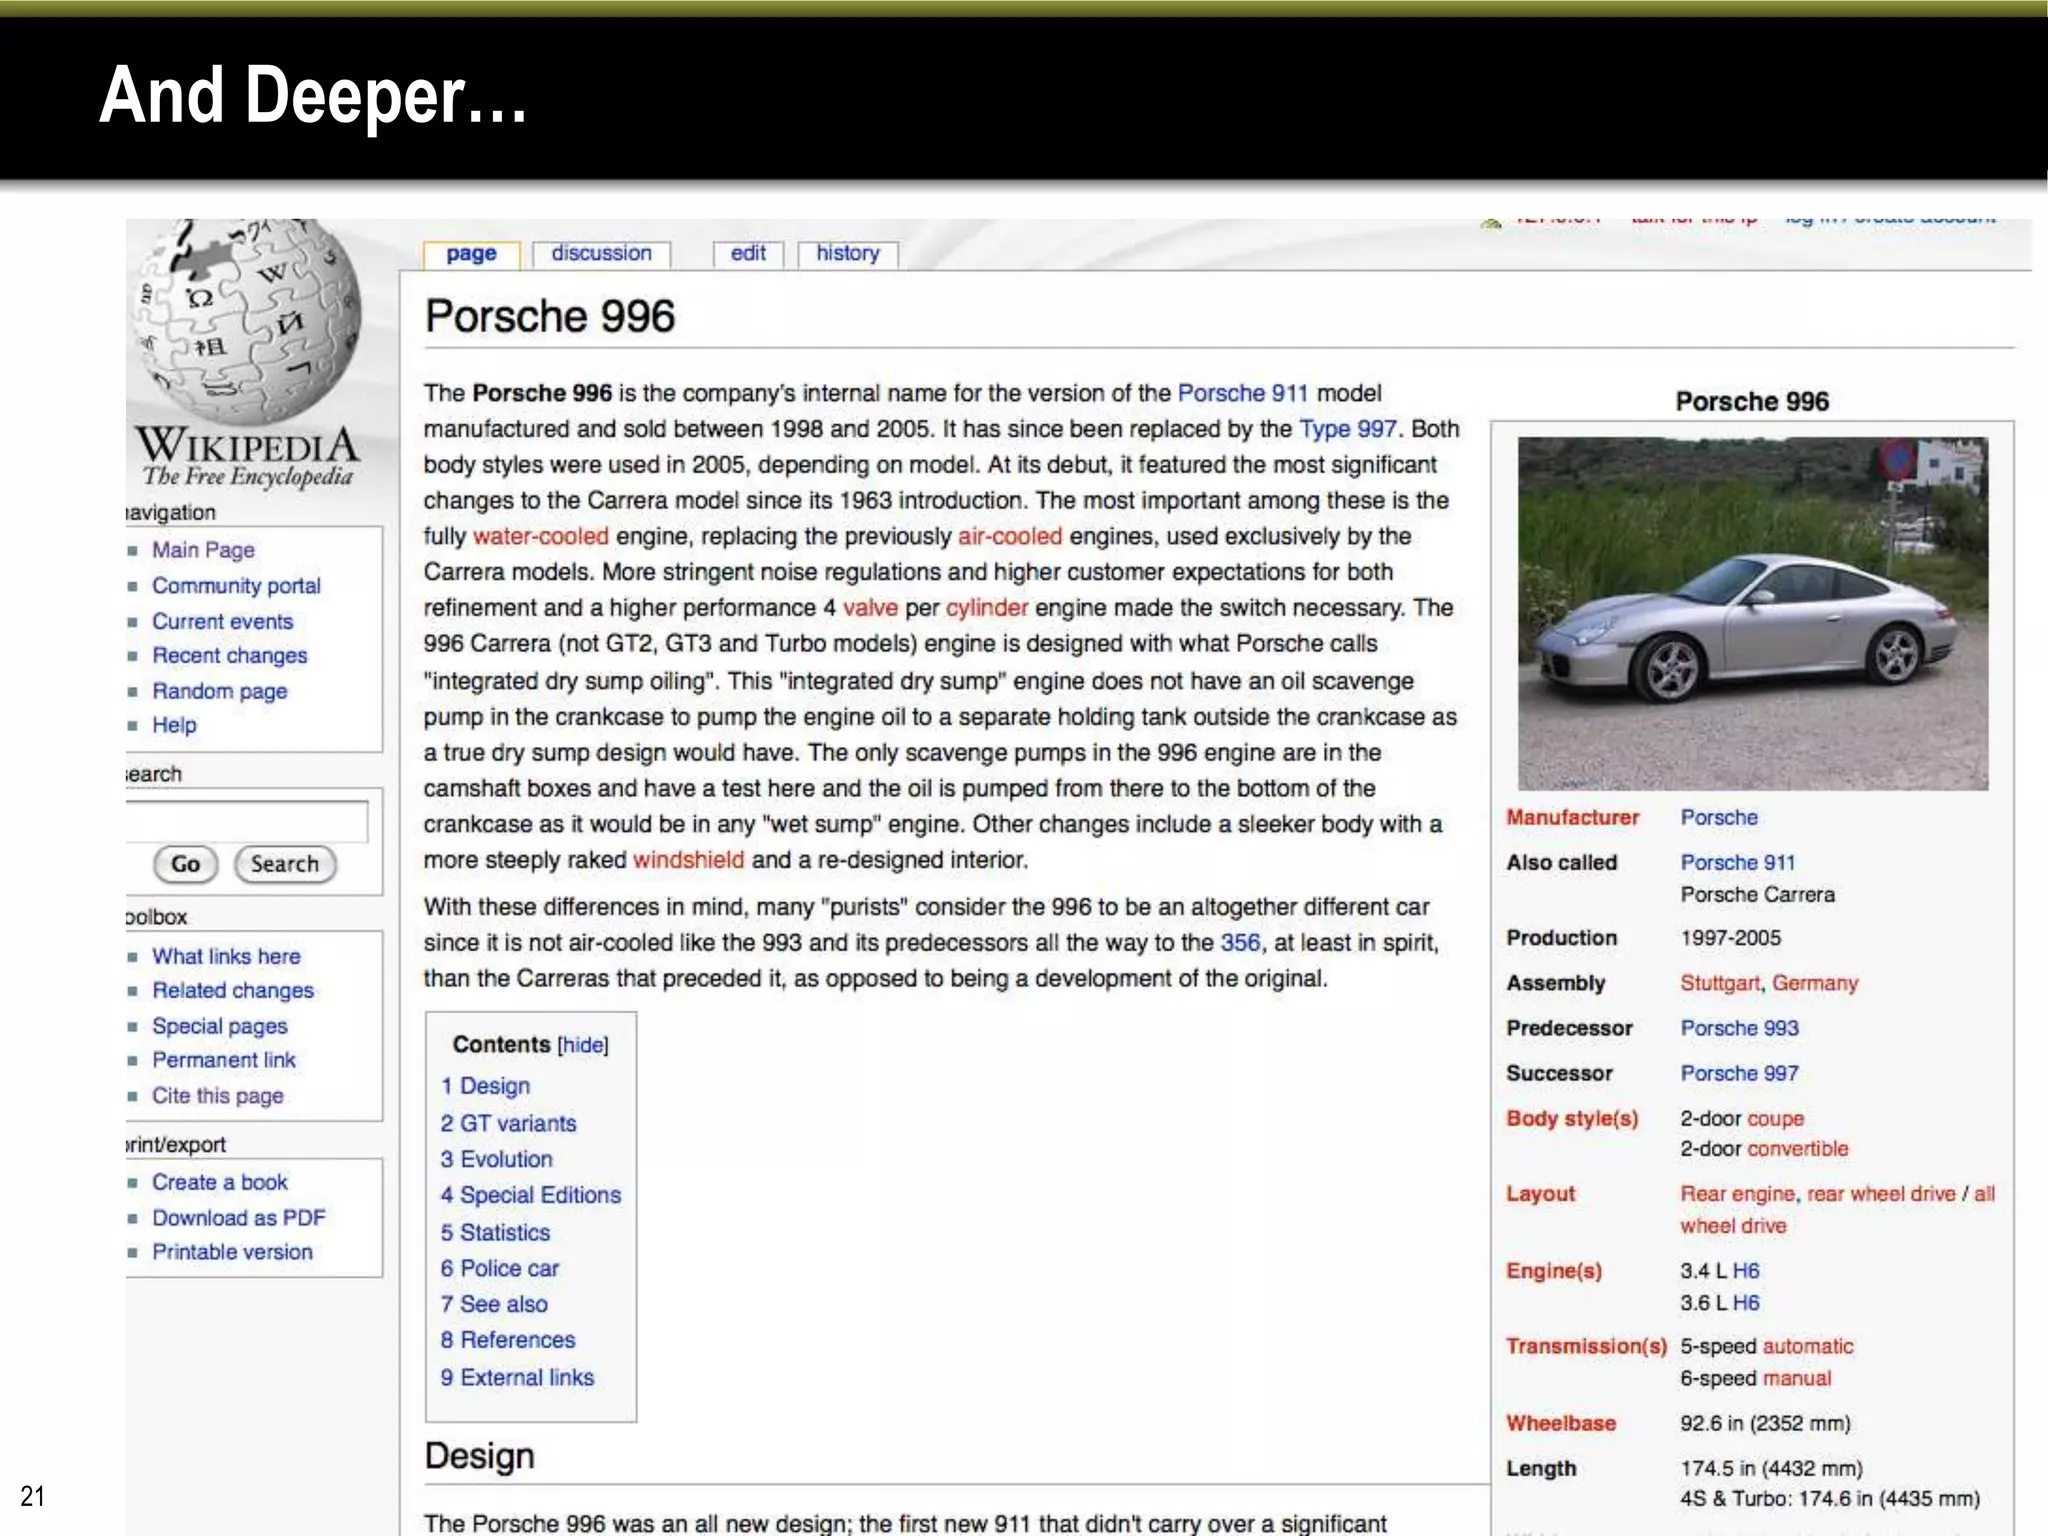Open 'Rear engine' layout link
Screen dimensions: 2048x1536
tap(1738, 1194)
